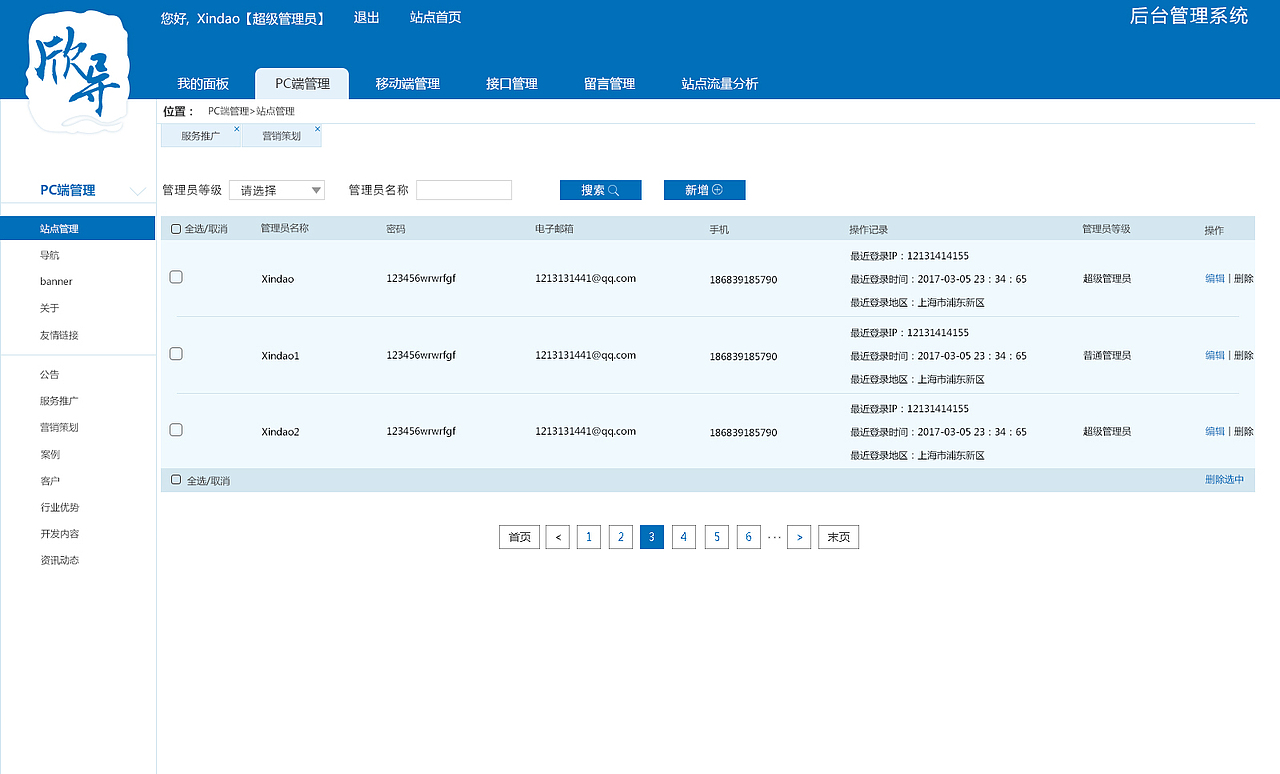This screenshot has height=774, width=1280.
Task: Focus the 管理员名称 input field
Action: coord(464,190)
